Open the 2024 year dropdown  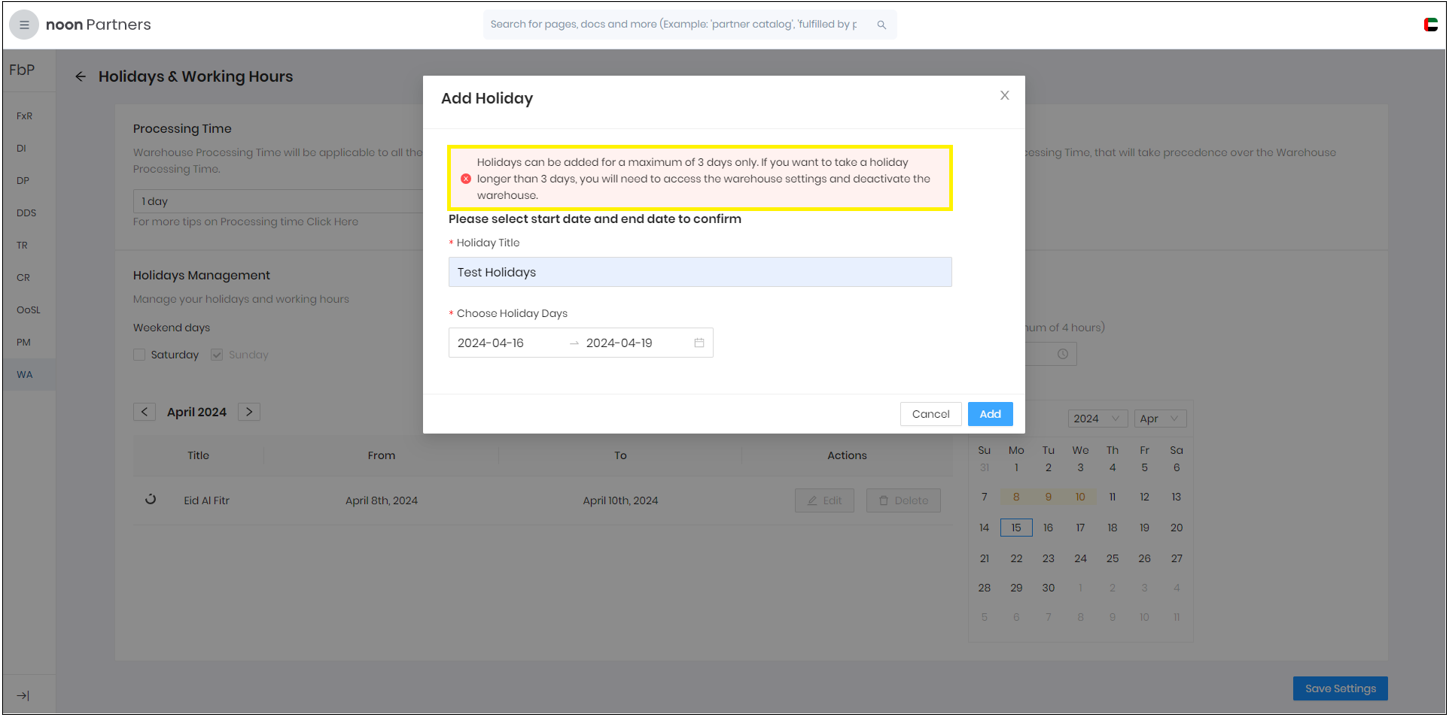click(x=1097, y=418)
